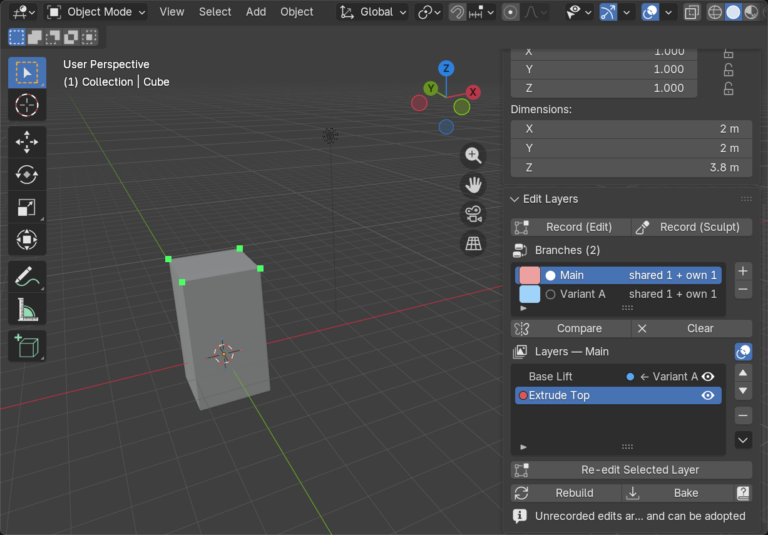Open the Add menu
The image size is (768, 535).
pyautogui.click(x=256, y=12)
